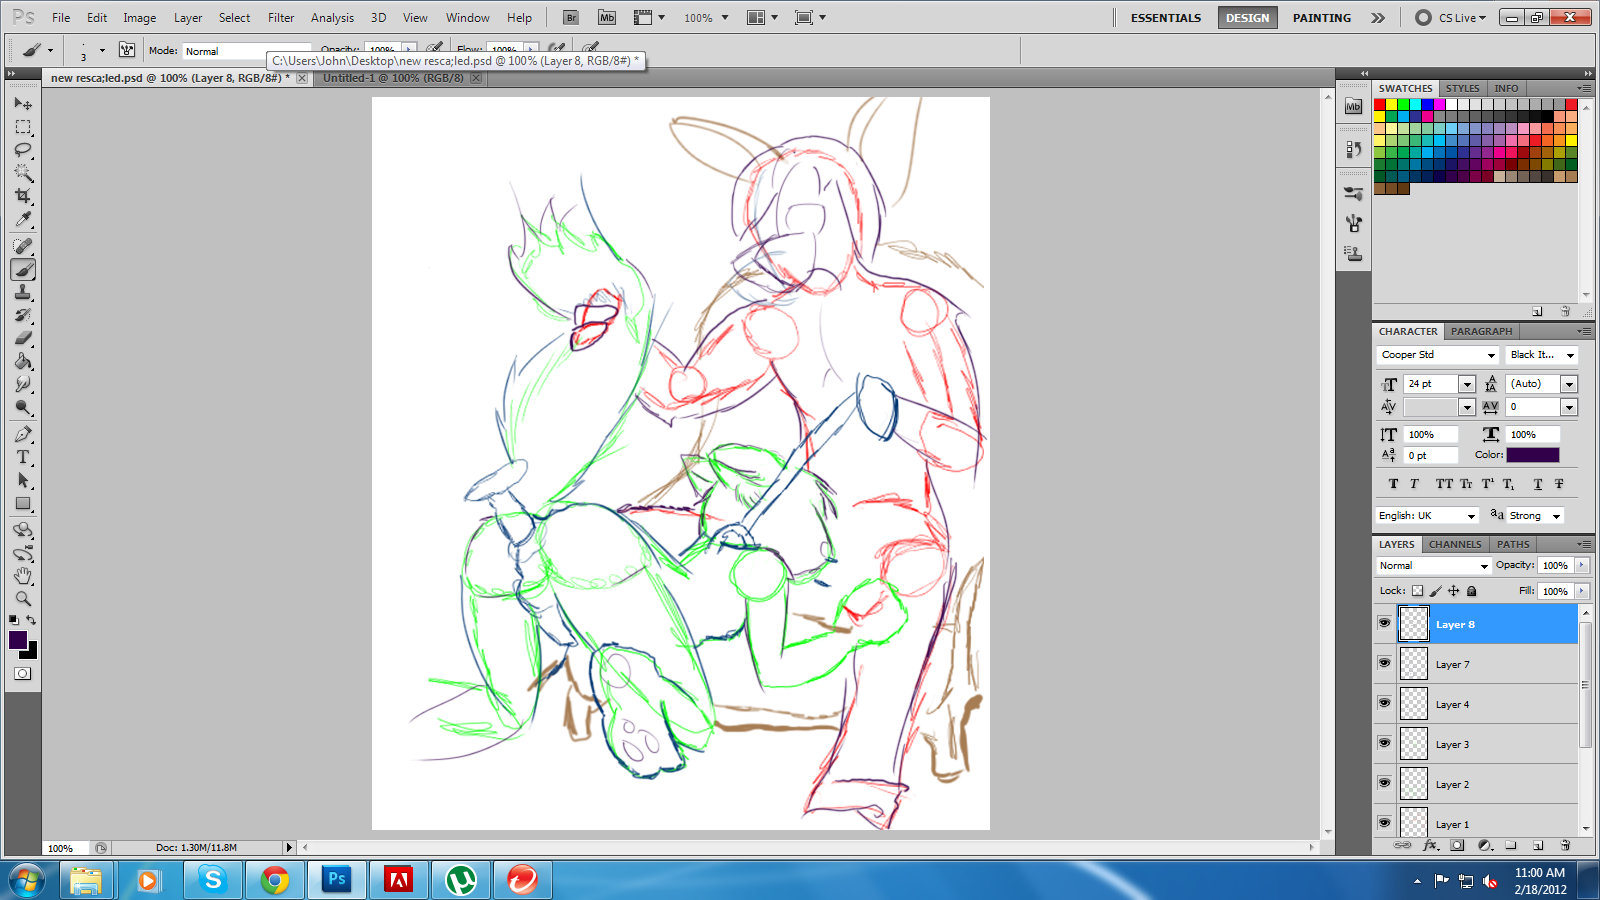The height and width of the screenshot is (900, 1600).
Task: Switch to the Essentials workspace
Action: tap(1166, 18)
